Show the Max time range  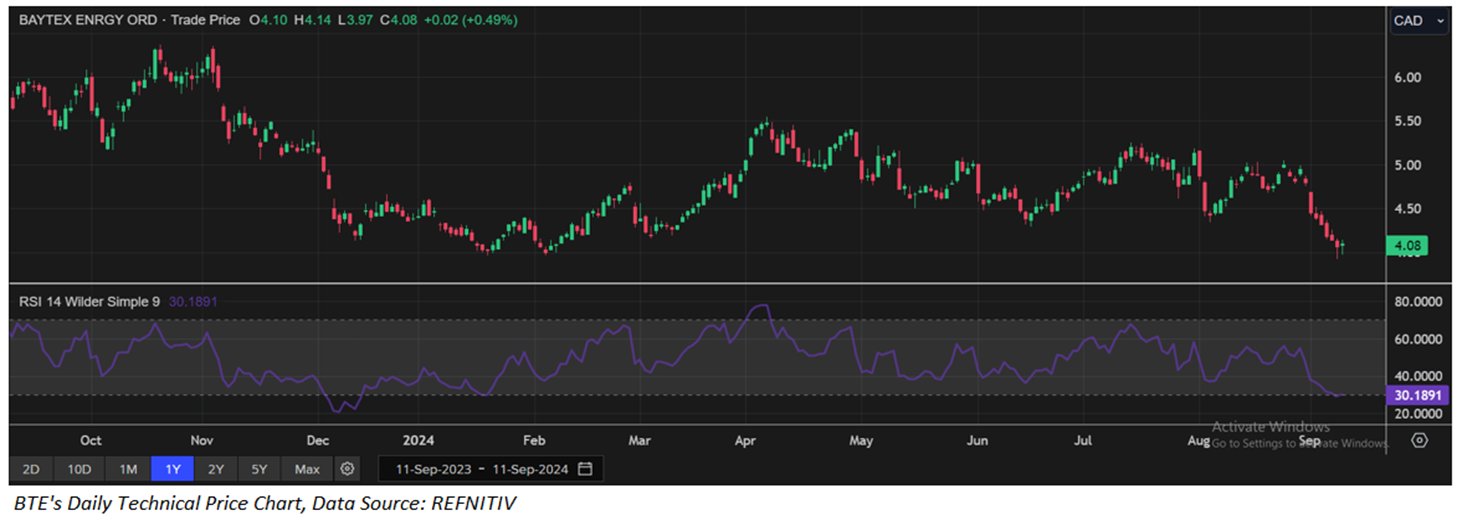click(307, 469)
